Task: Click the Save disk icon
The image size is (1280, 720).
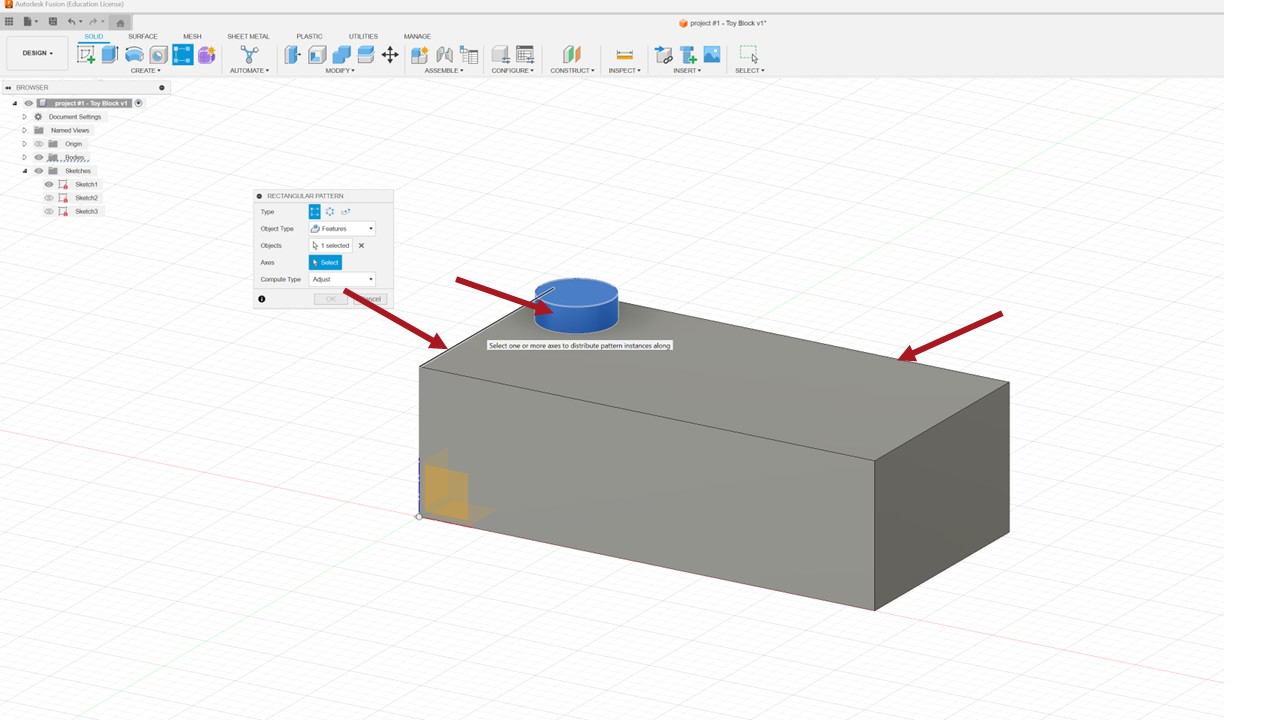Action: click(x=51, y=21)
